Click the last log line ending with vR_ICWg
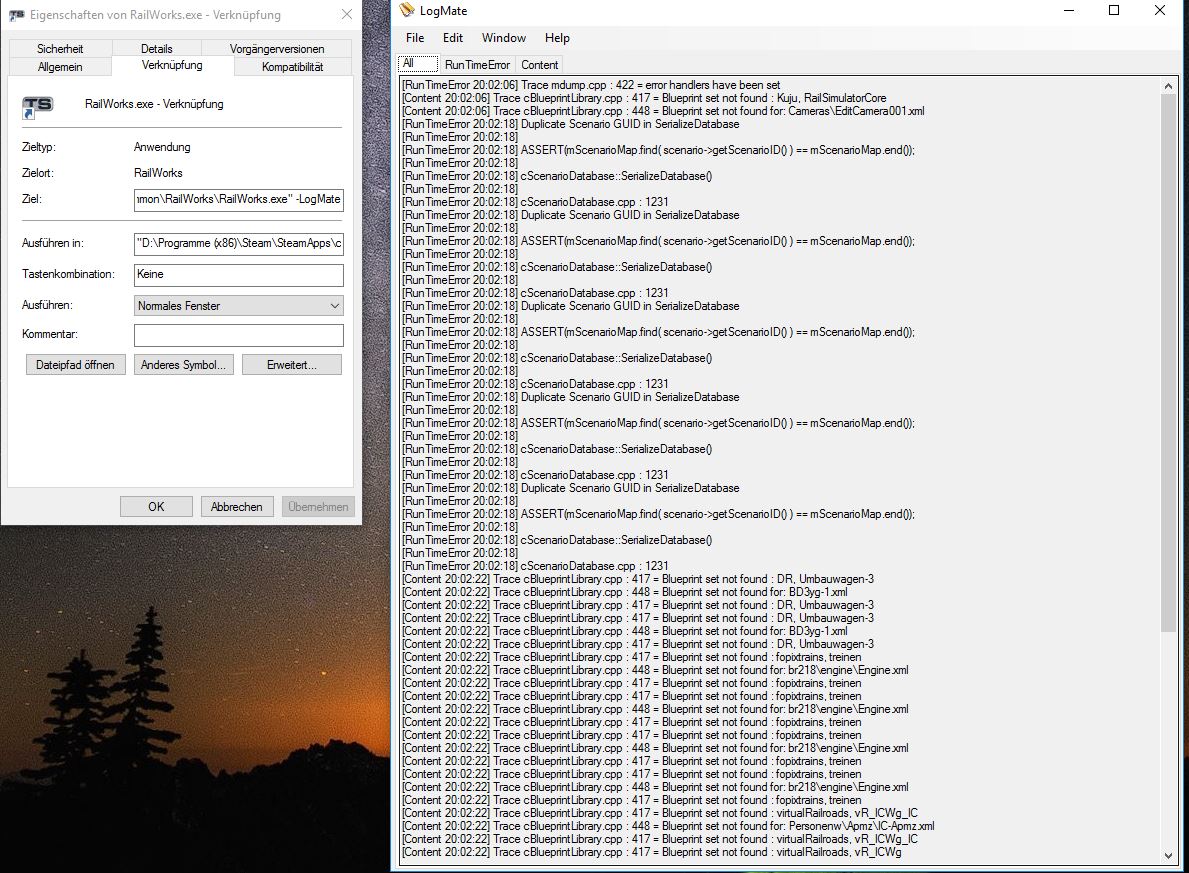 point(651,852)
